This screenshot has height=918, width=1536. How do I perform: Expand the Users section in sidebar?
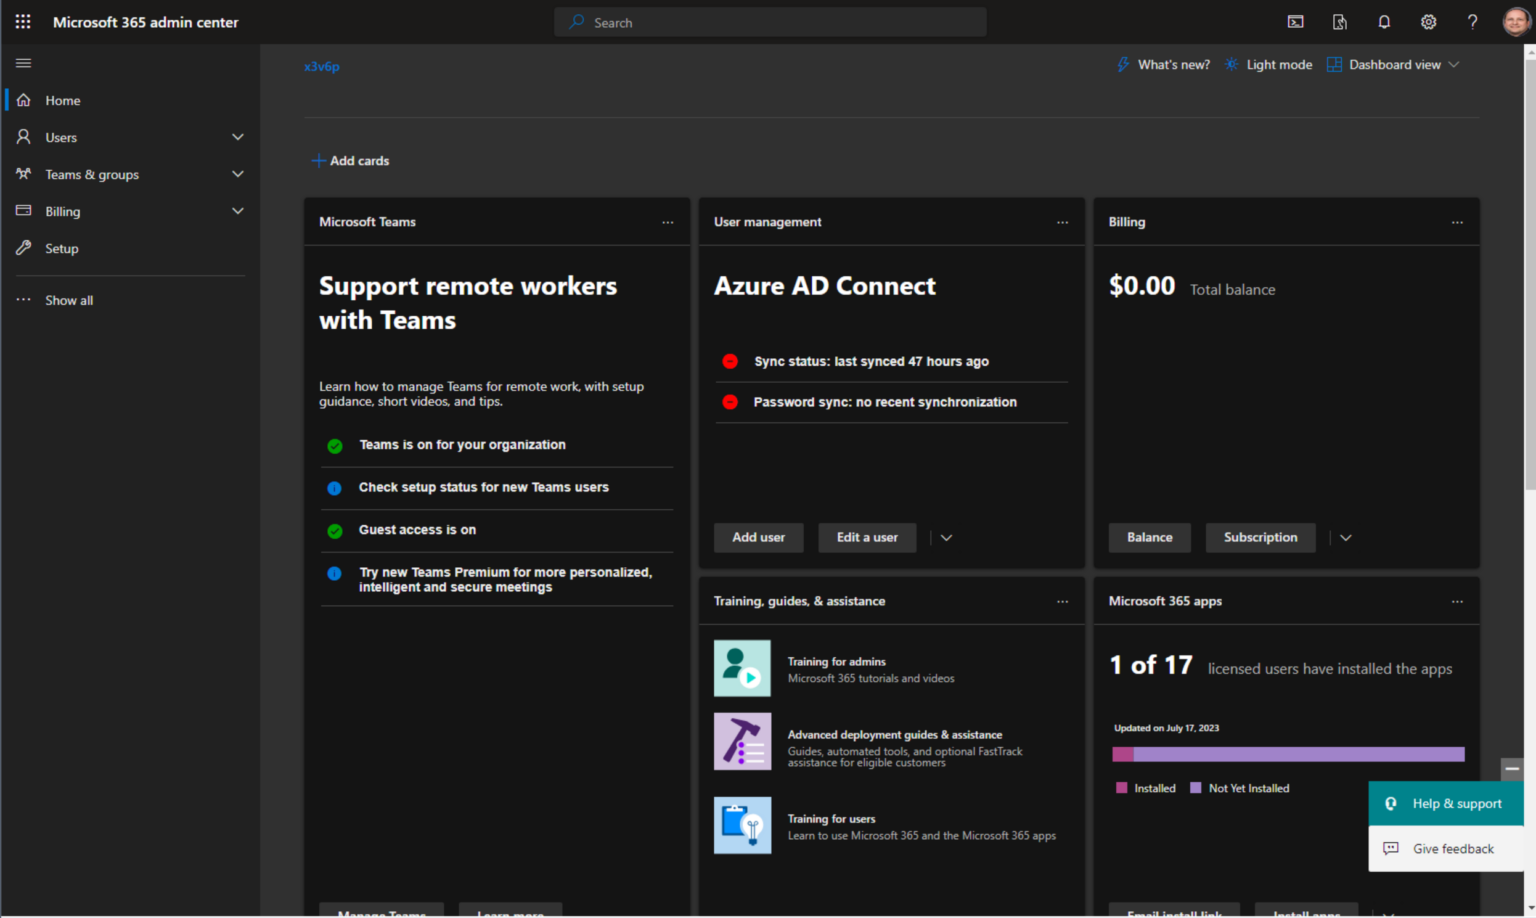(x=238, y=137)
